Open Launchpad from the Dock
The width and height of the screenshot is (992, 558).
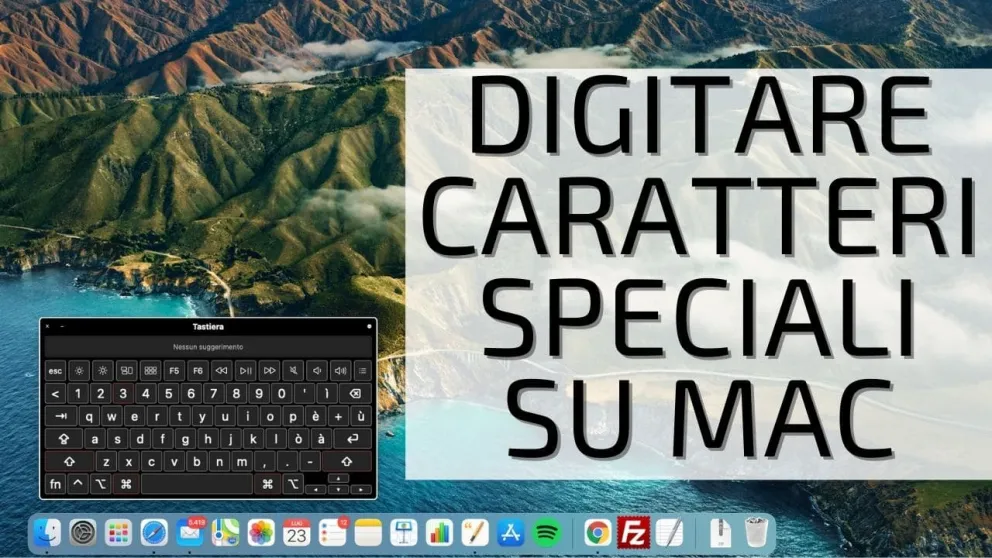[118, 533]
